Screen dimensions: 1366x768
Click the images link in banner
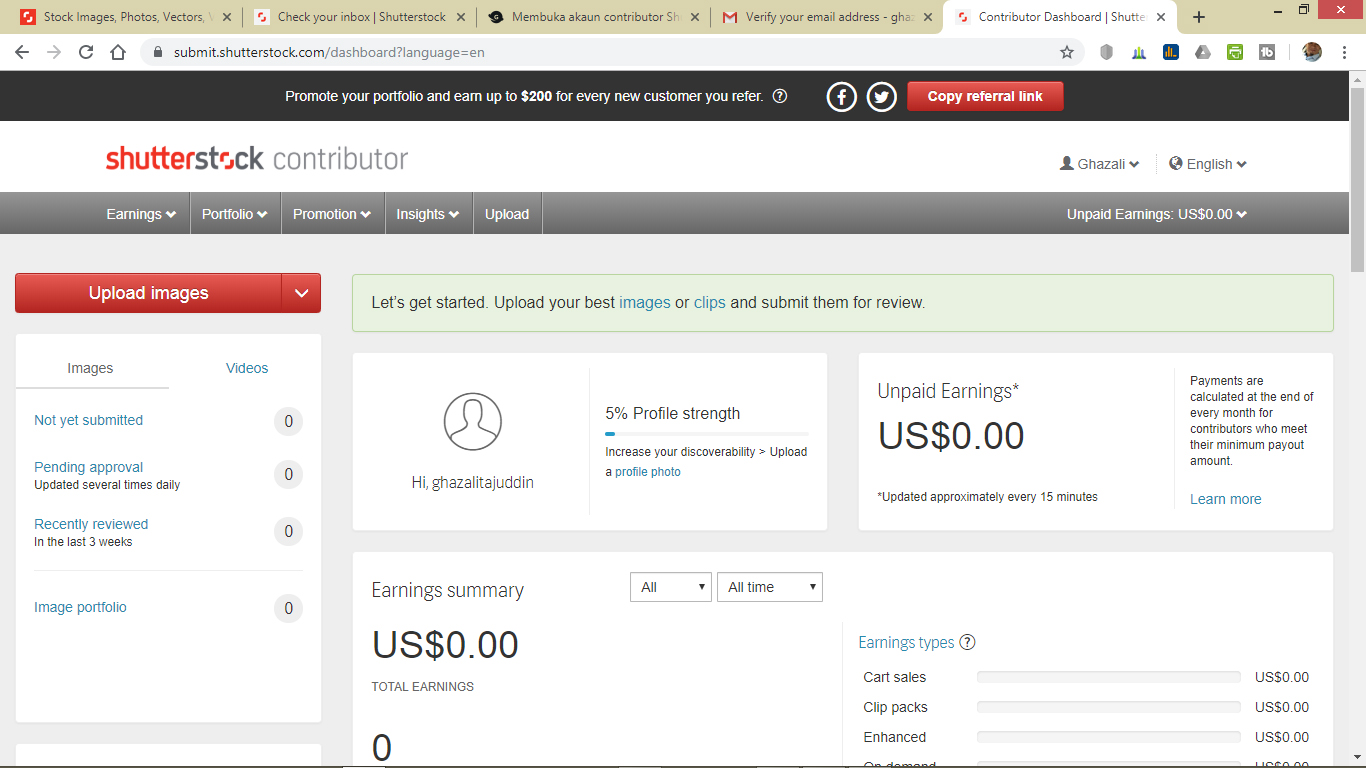pyautogui.click(x=645, y=302)
